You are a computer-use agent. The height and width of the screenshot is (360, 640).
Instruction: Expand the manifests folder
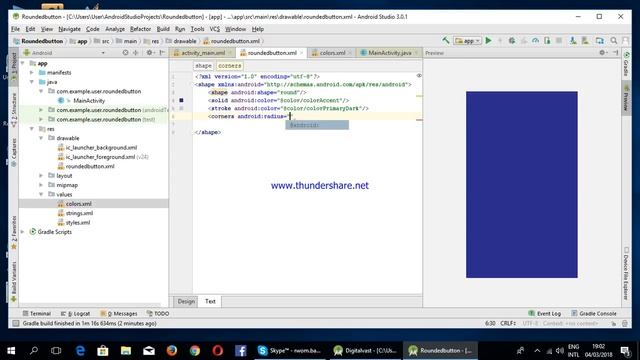pos(32,72)
